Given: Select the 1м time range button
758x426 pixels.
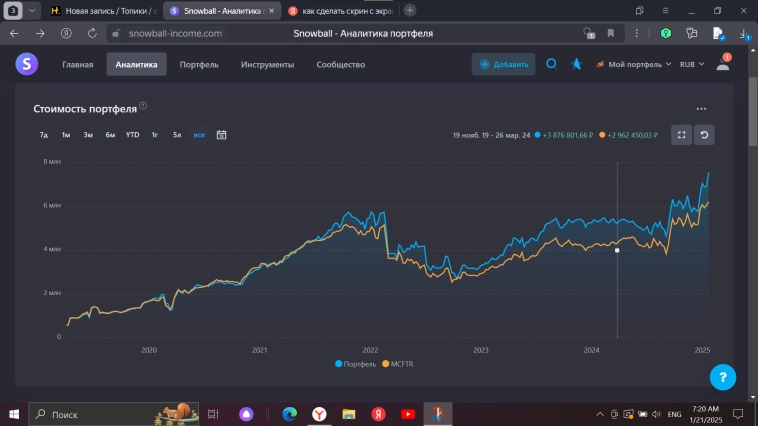Looking at the screenshot, I should (65, 135).
